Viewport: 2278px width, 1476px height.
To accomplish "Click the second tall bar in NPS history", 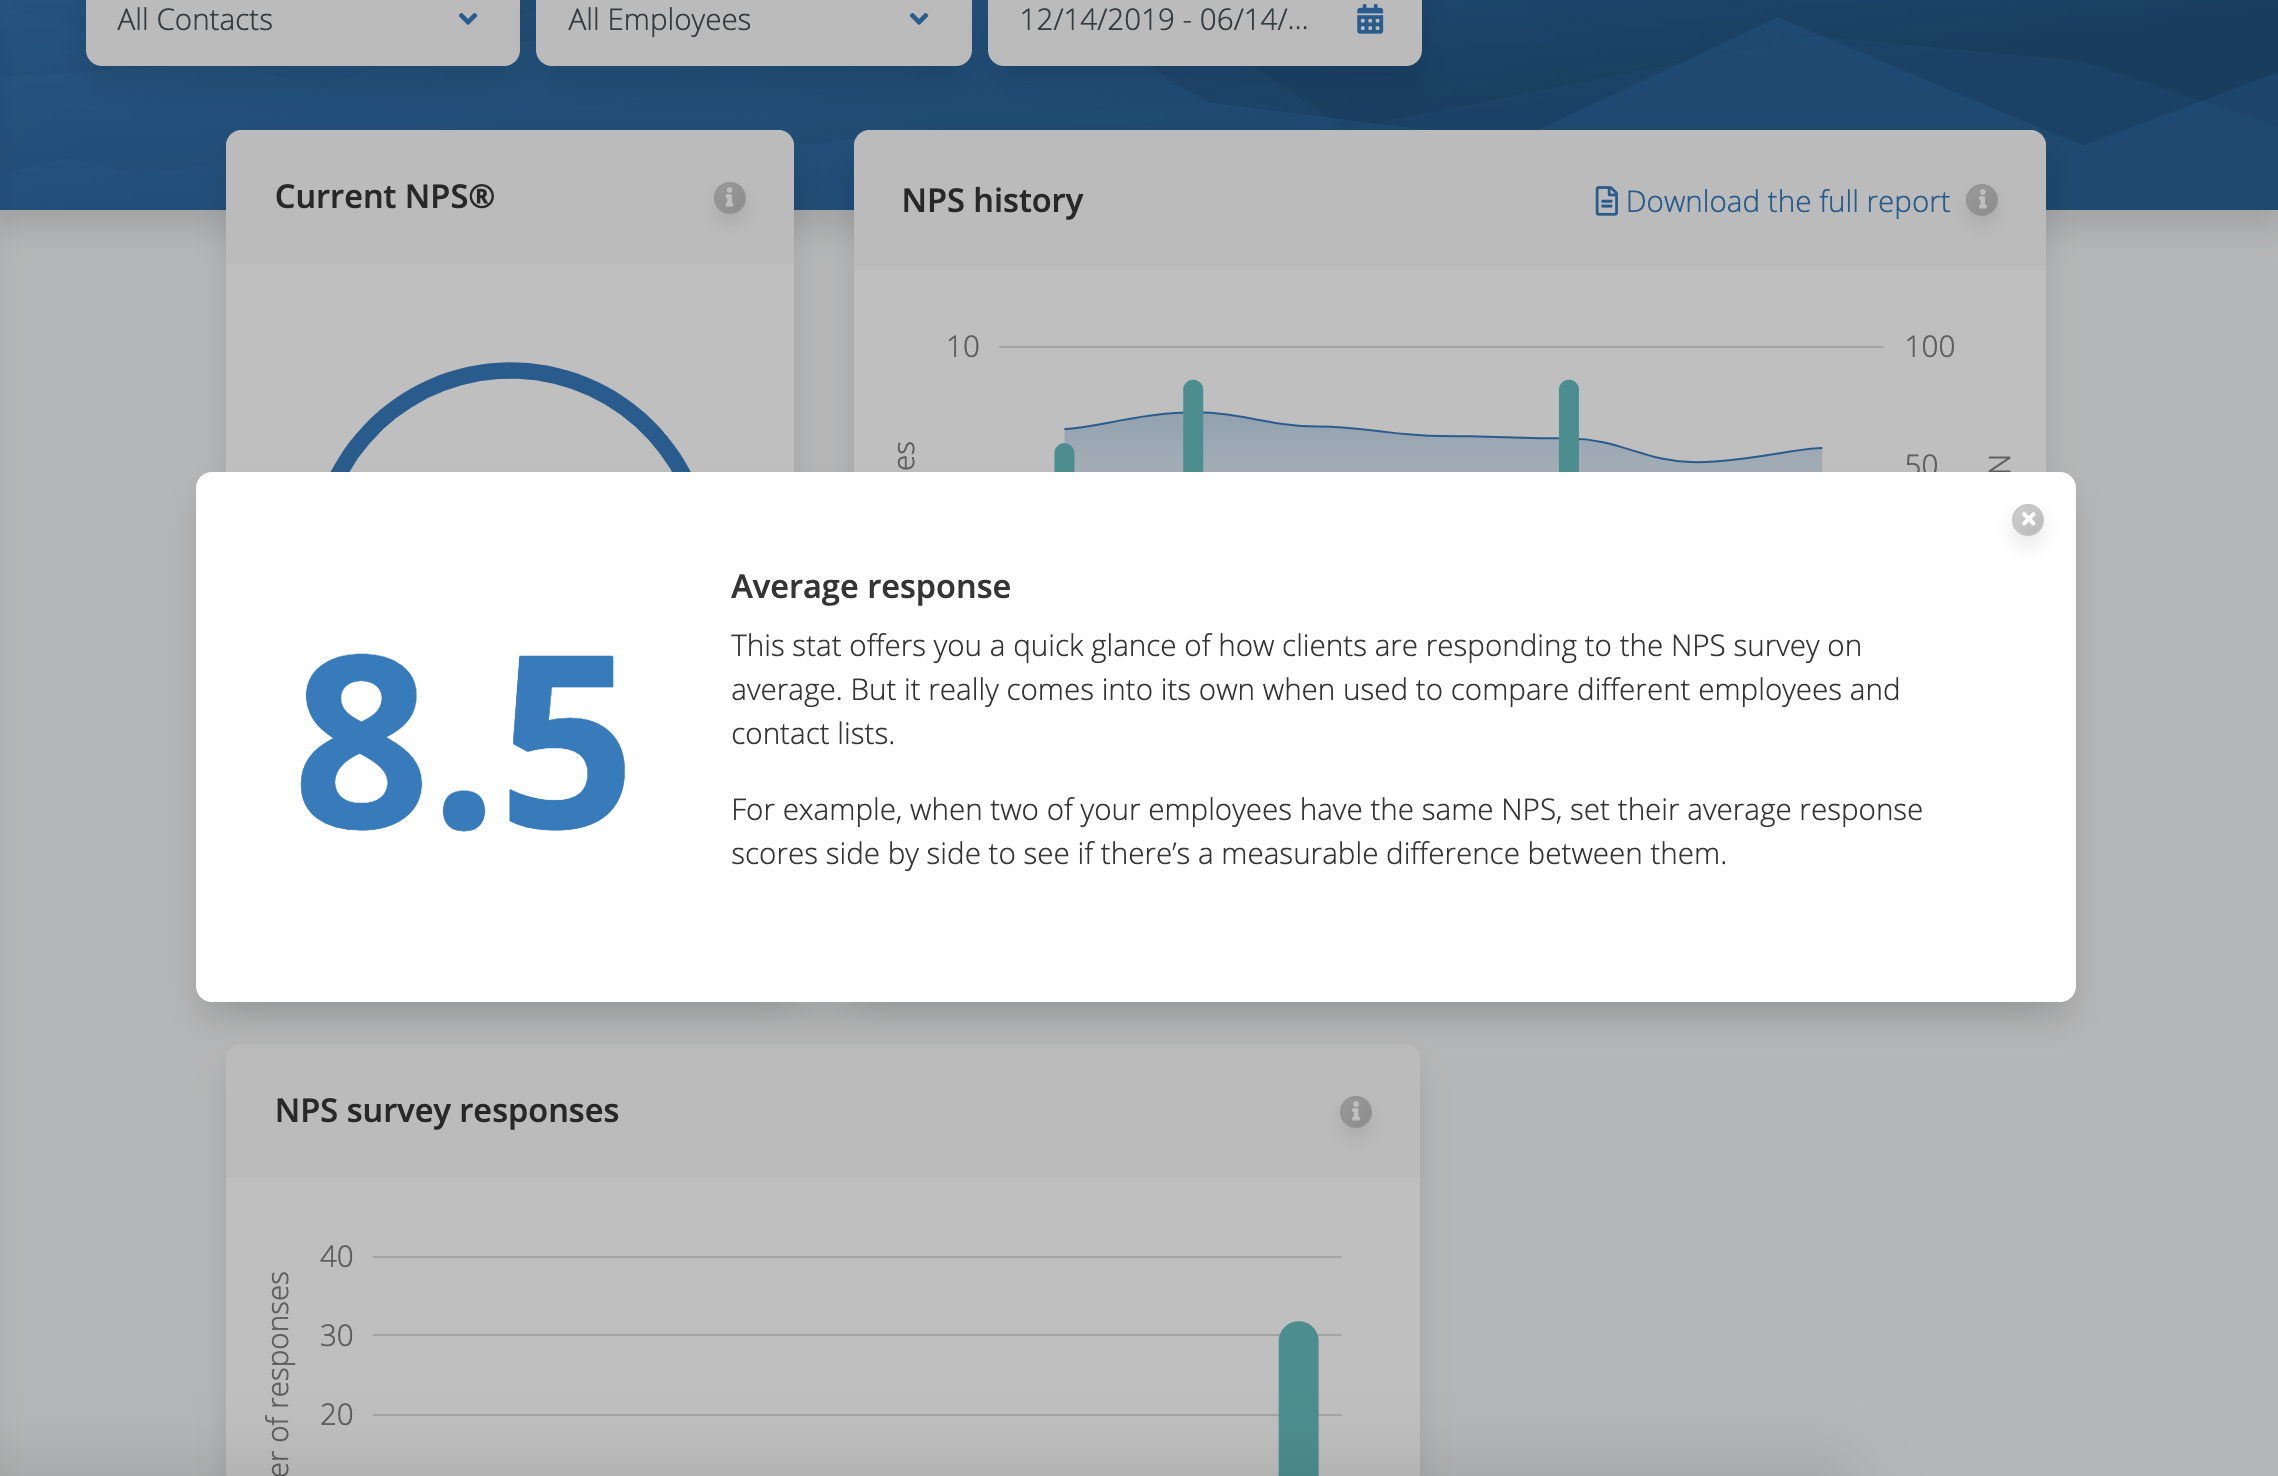I will [1568, 425].
